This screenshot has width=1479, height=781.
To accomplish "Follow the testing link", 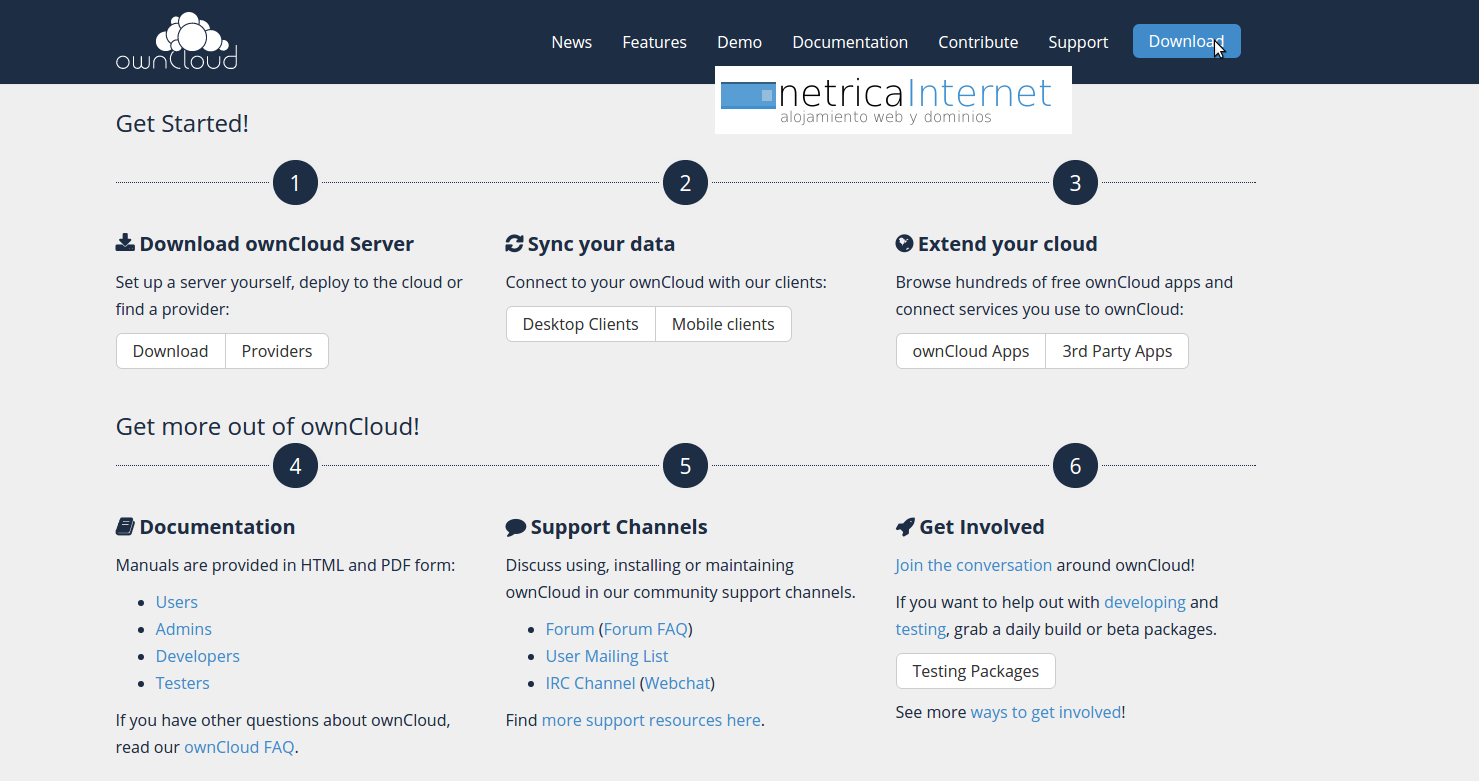I will tap(921, 629).
